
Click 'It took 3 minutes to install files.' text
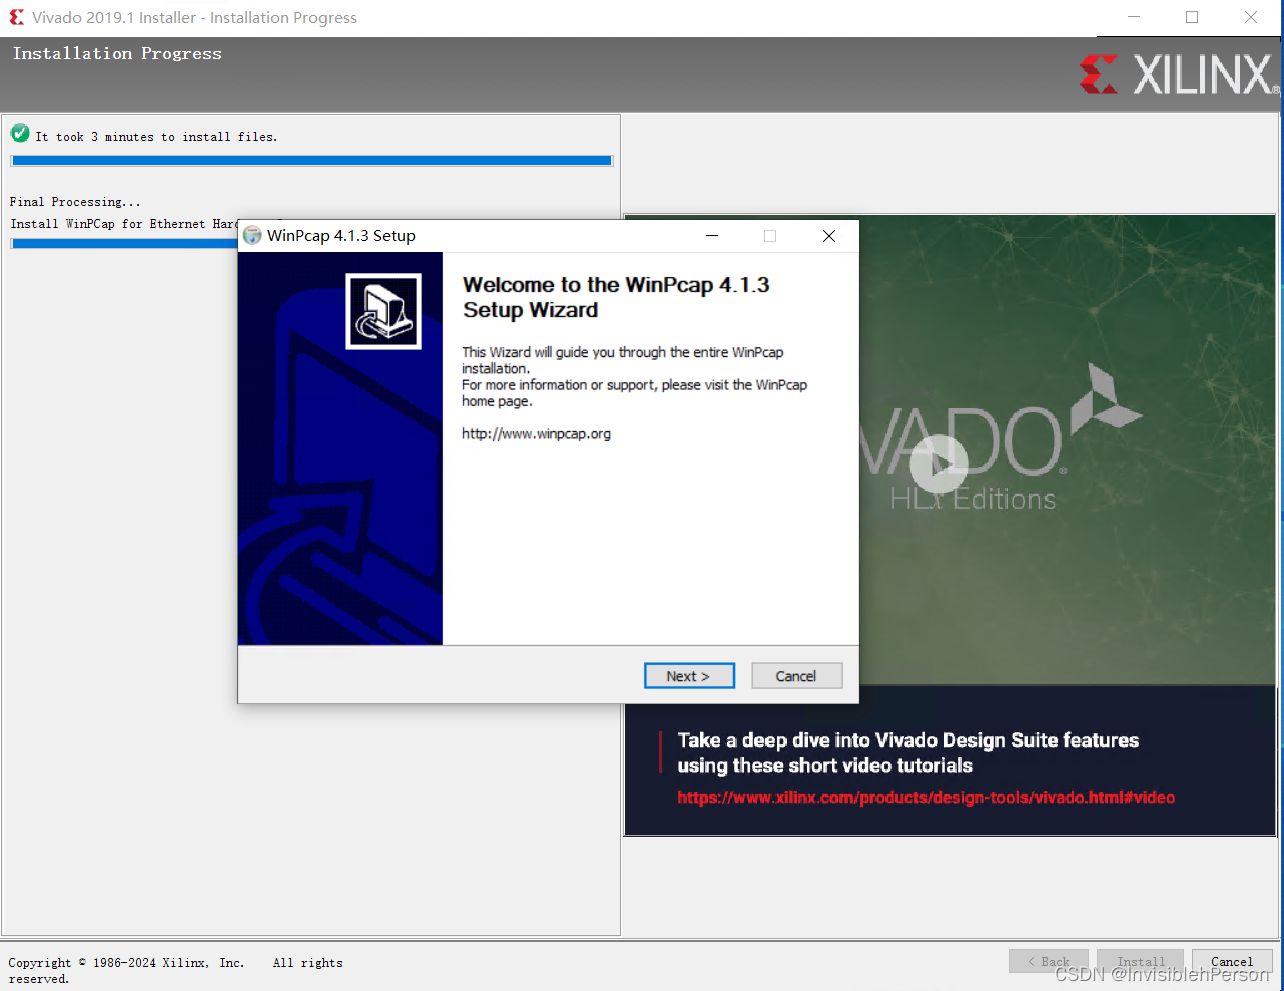156,137
